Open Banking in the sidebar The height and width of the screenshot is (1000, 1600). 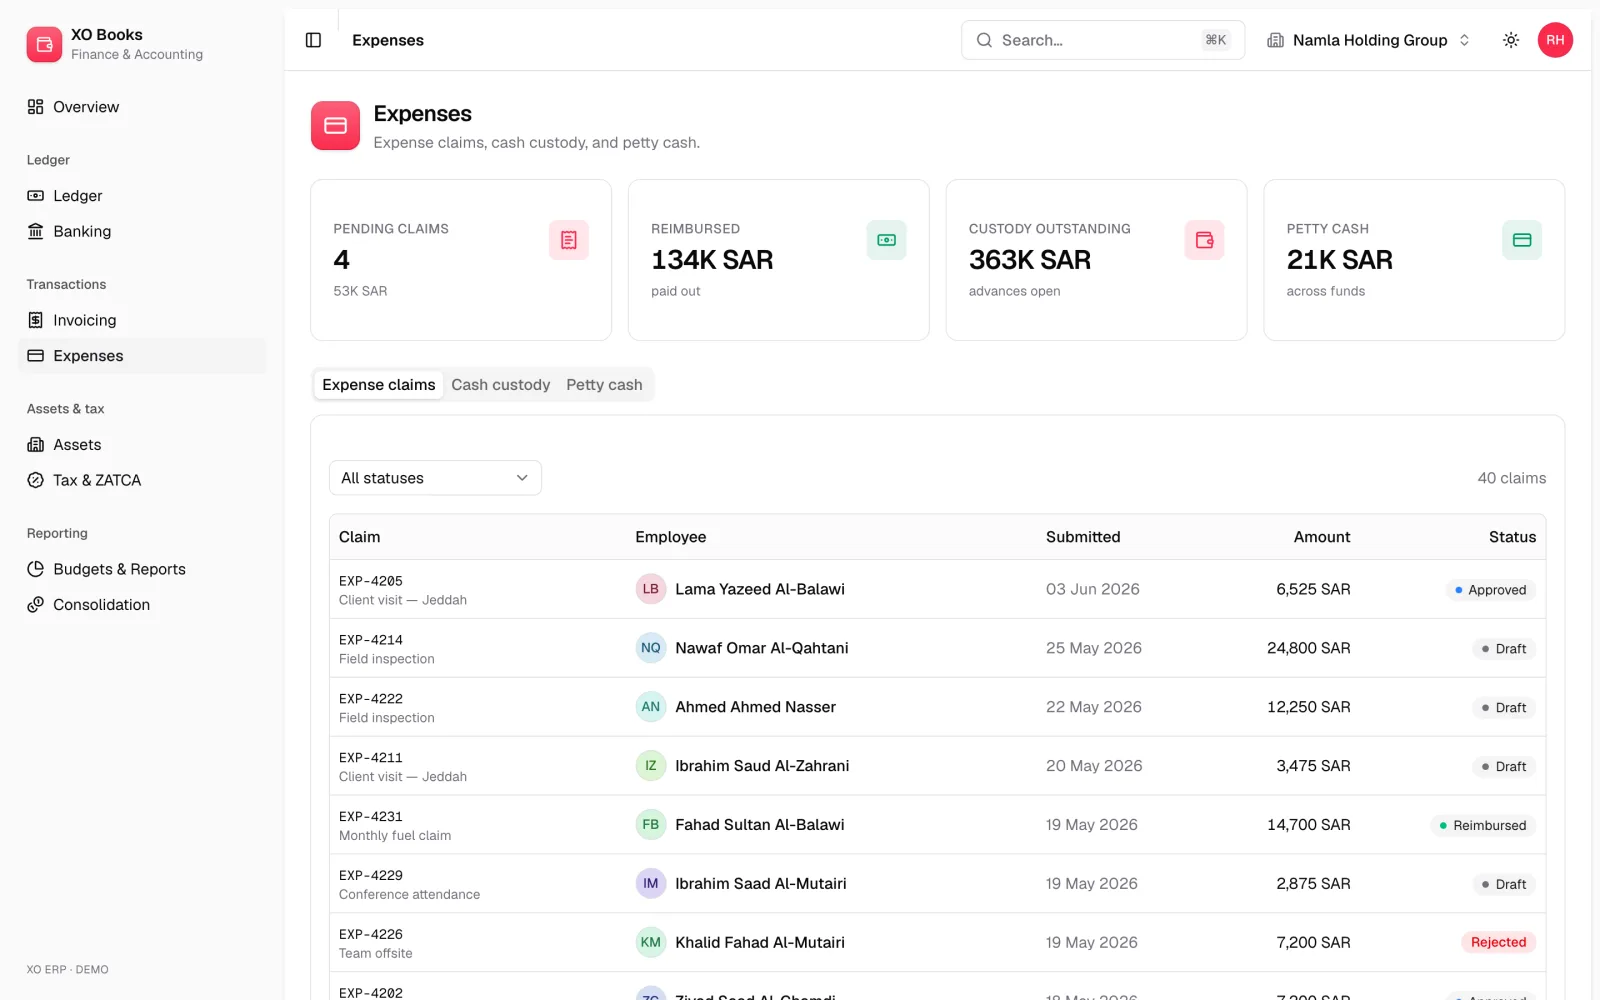142,231
